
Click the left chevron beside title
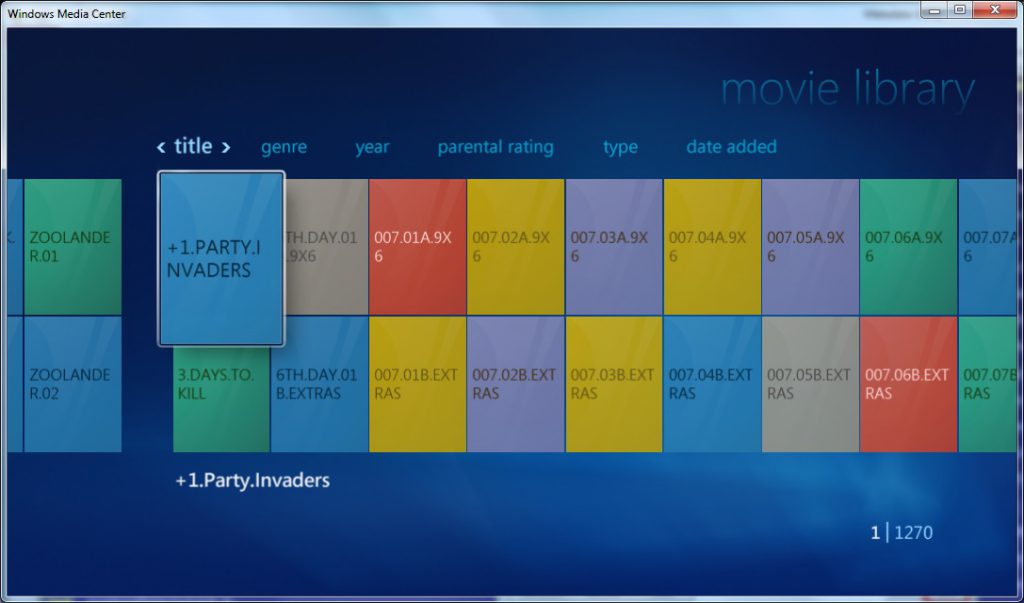coord(161,148)
